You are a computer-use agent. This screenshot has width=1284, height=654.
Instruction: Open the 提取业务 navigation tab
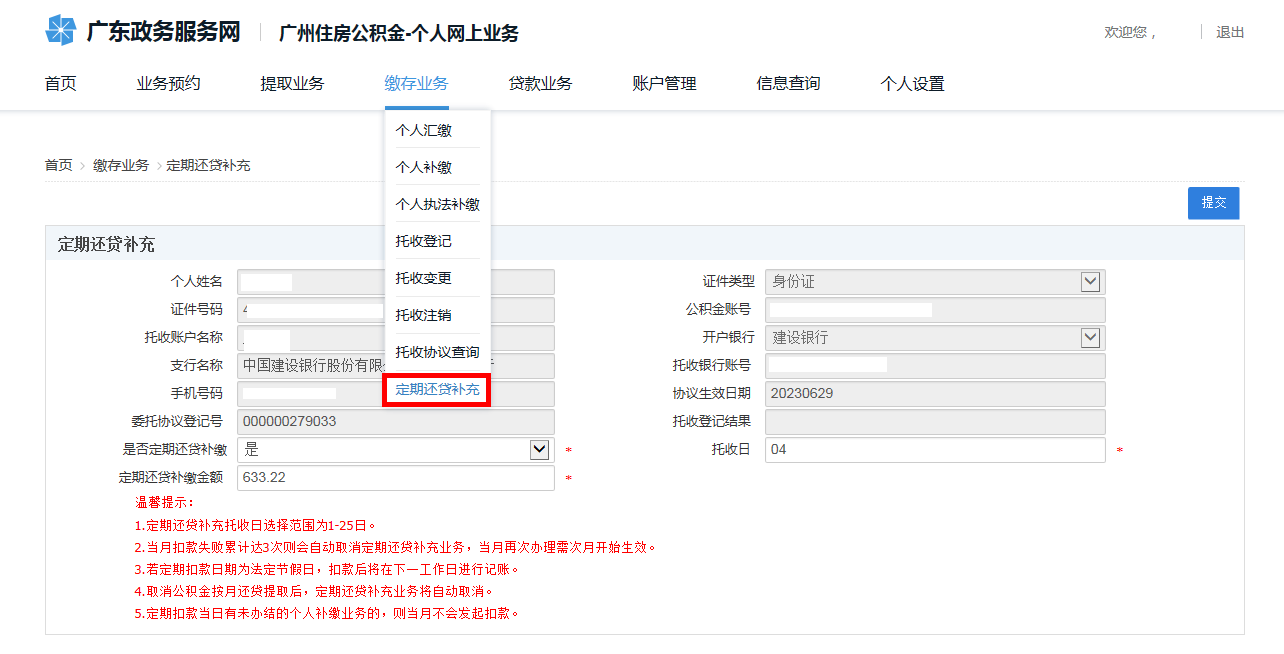292,84
